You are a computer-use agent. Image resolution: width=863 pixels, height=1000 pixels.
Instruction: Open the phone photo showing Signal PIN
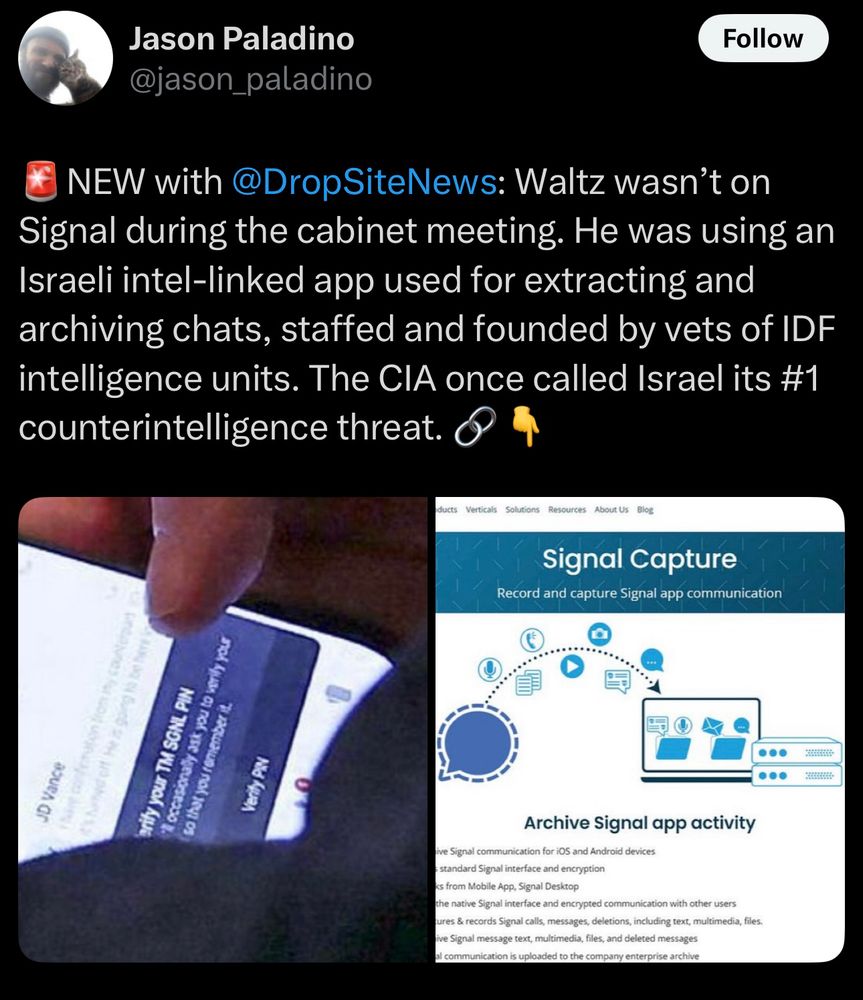click(223, 729)
